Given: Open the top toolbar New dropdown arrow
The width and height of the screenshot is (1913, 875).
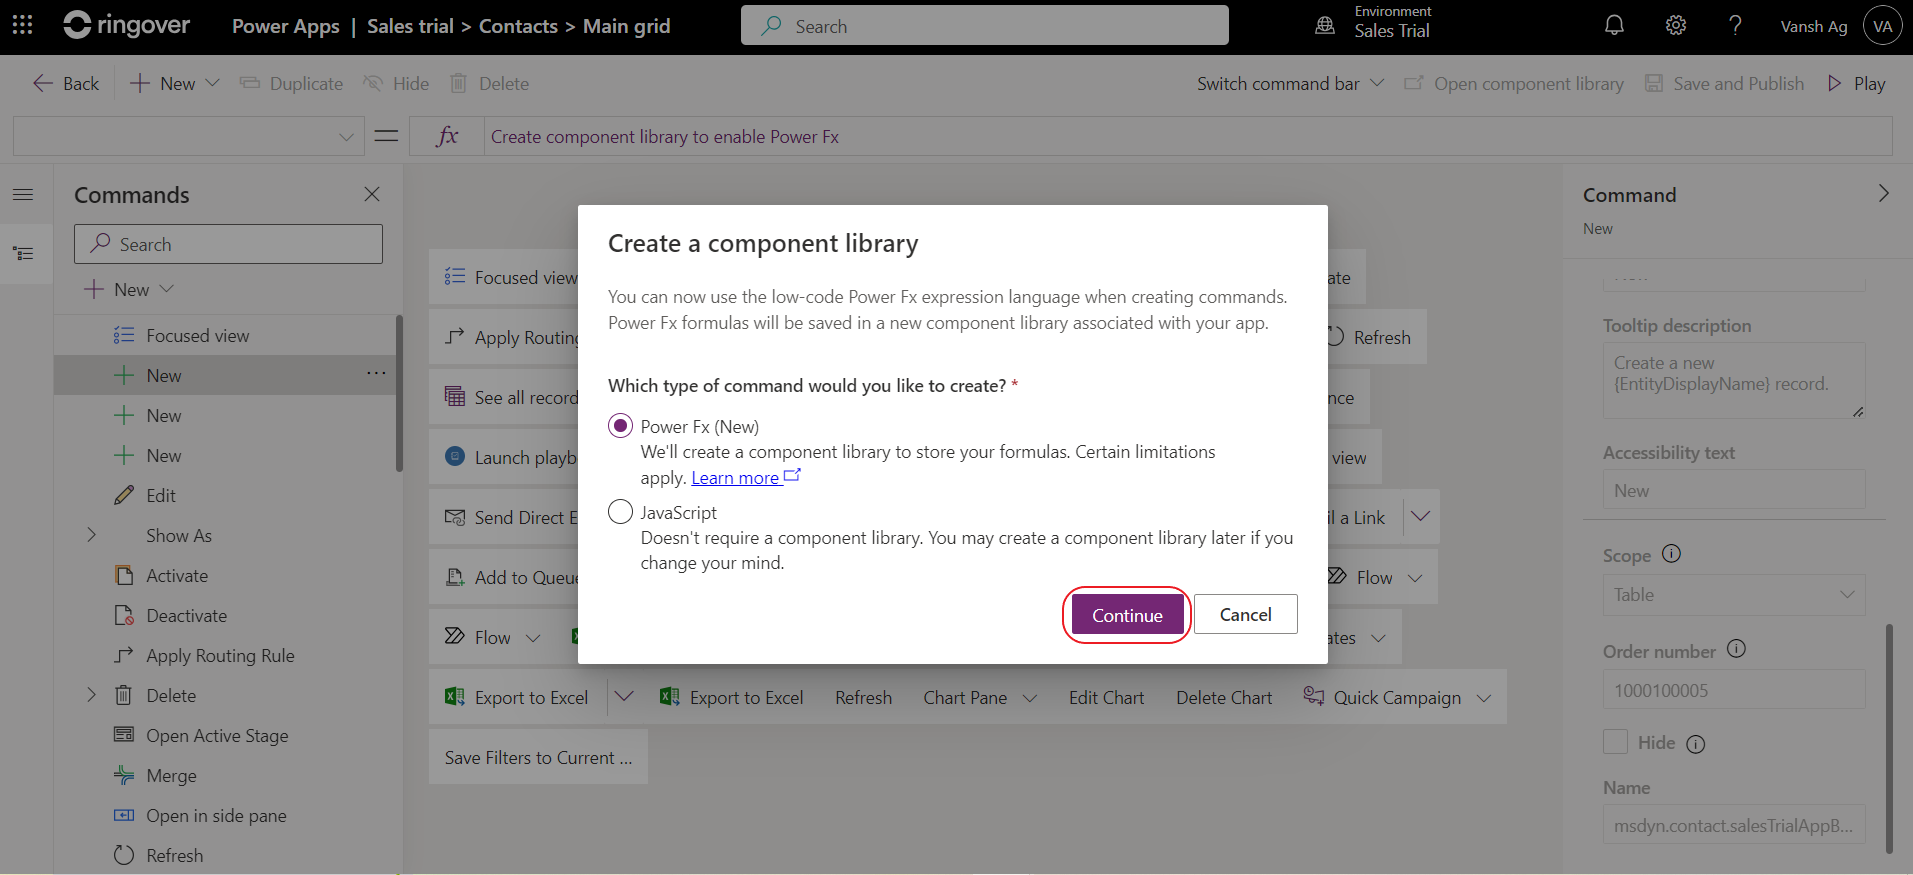Looking at the screenshot, I should tap(212, 83).
